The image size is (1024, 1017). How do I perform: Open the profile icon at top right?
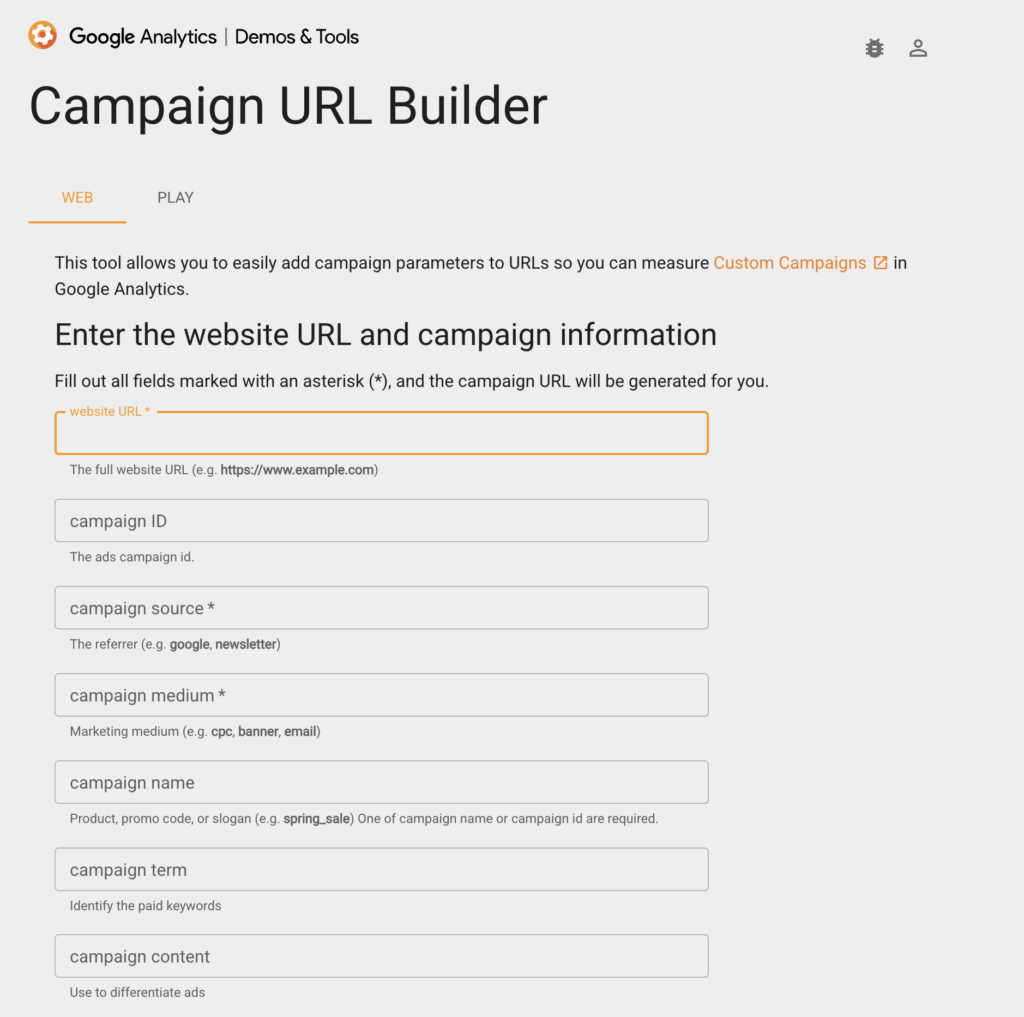918,47
